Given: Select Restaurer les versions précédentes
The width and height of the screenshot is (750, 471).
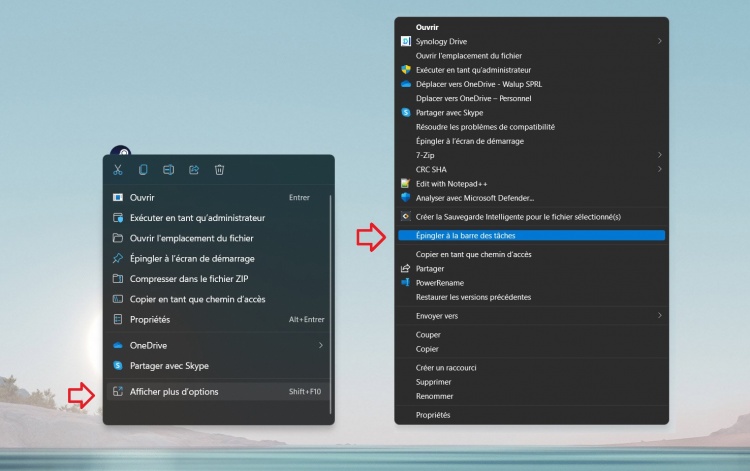Looking at the screenshot, I should [473, 297].
